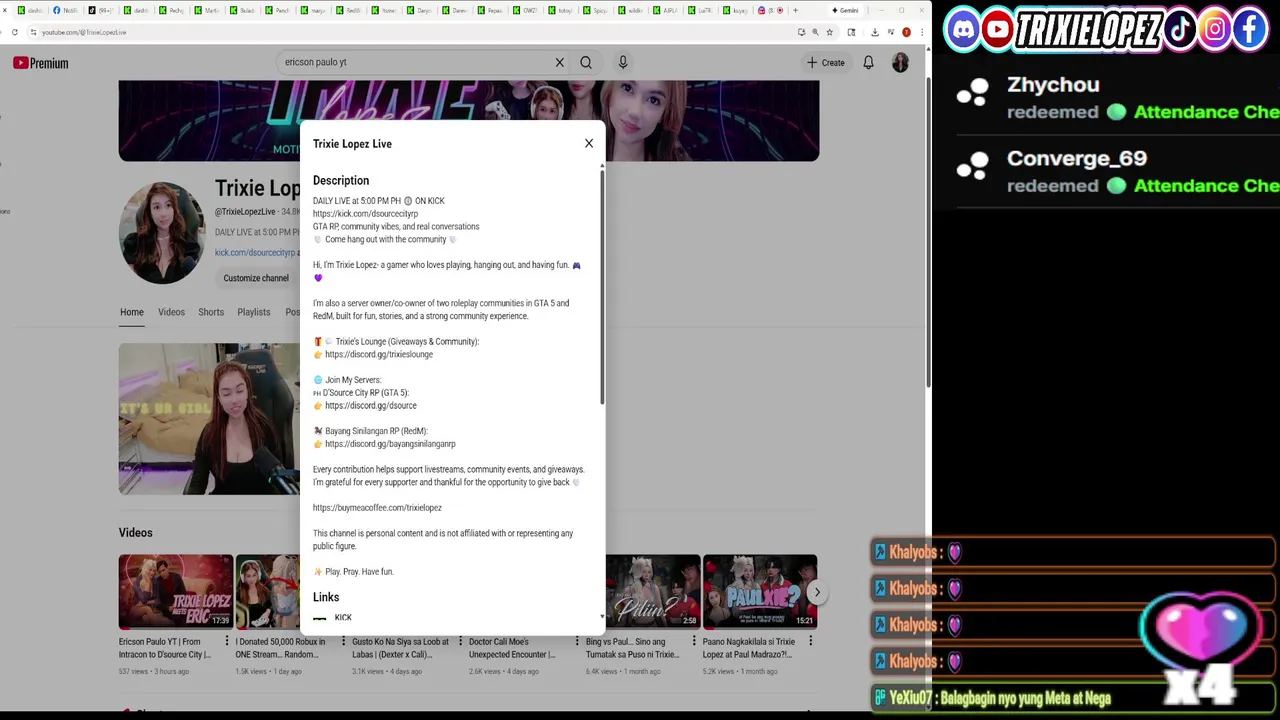Viewport: 1280px width, 720px height.
Task: Click the pink heart x4 combo icon
Action: tap(1202, 645)
